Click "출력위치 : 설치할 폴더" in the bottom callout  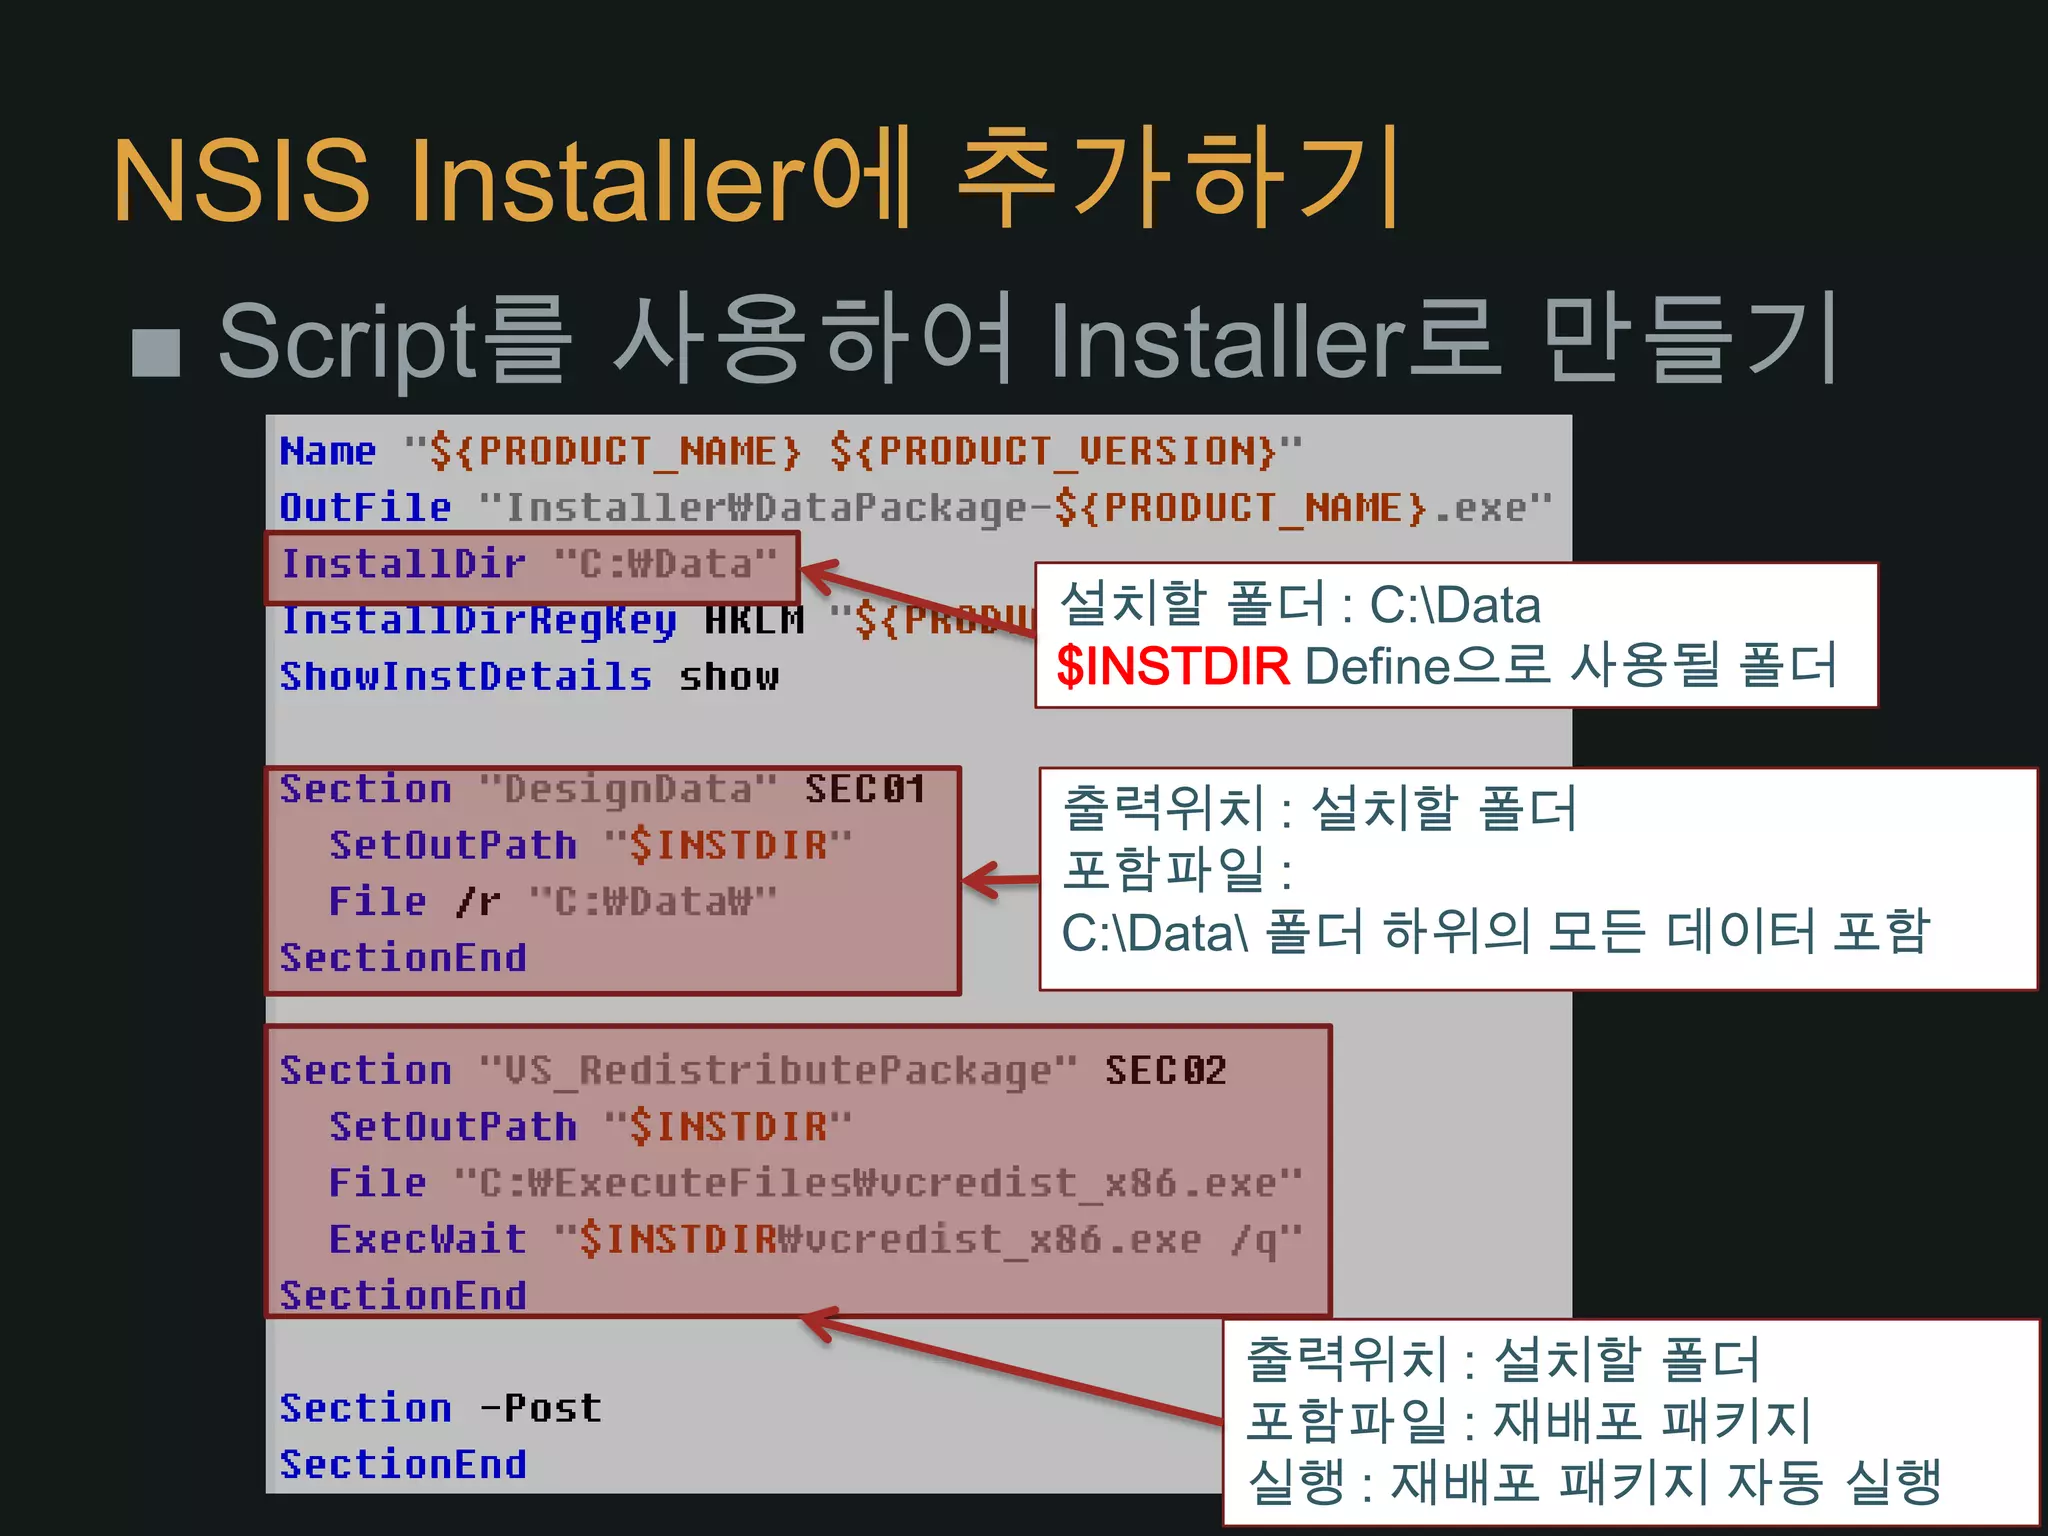pyautogui.click(x=1502, y=1359)
